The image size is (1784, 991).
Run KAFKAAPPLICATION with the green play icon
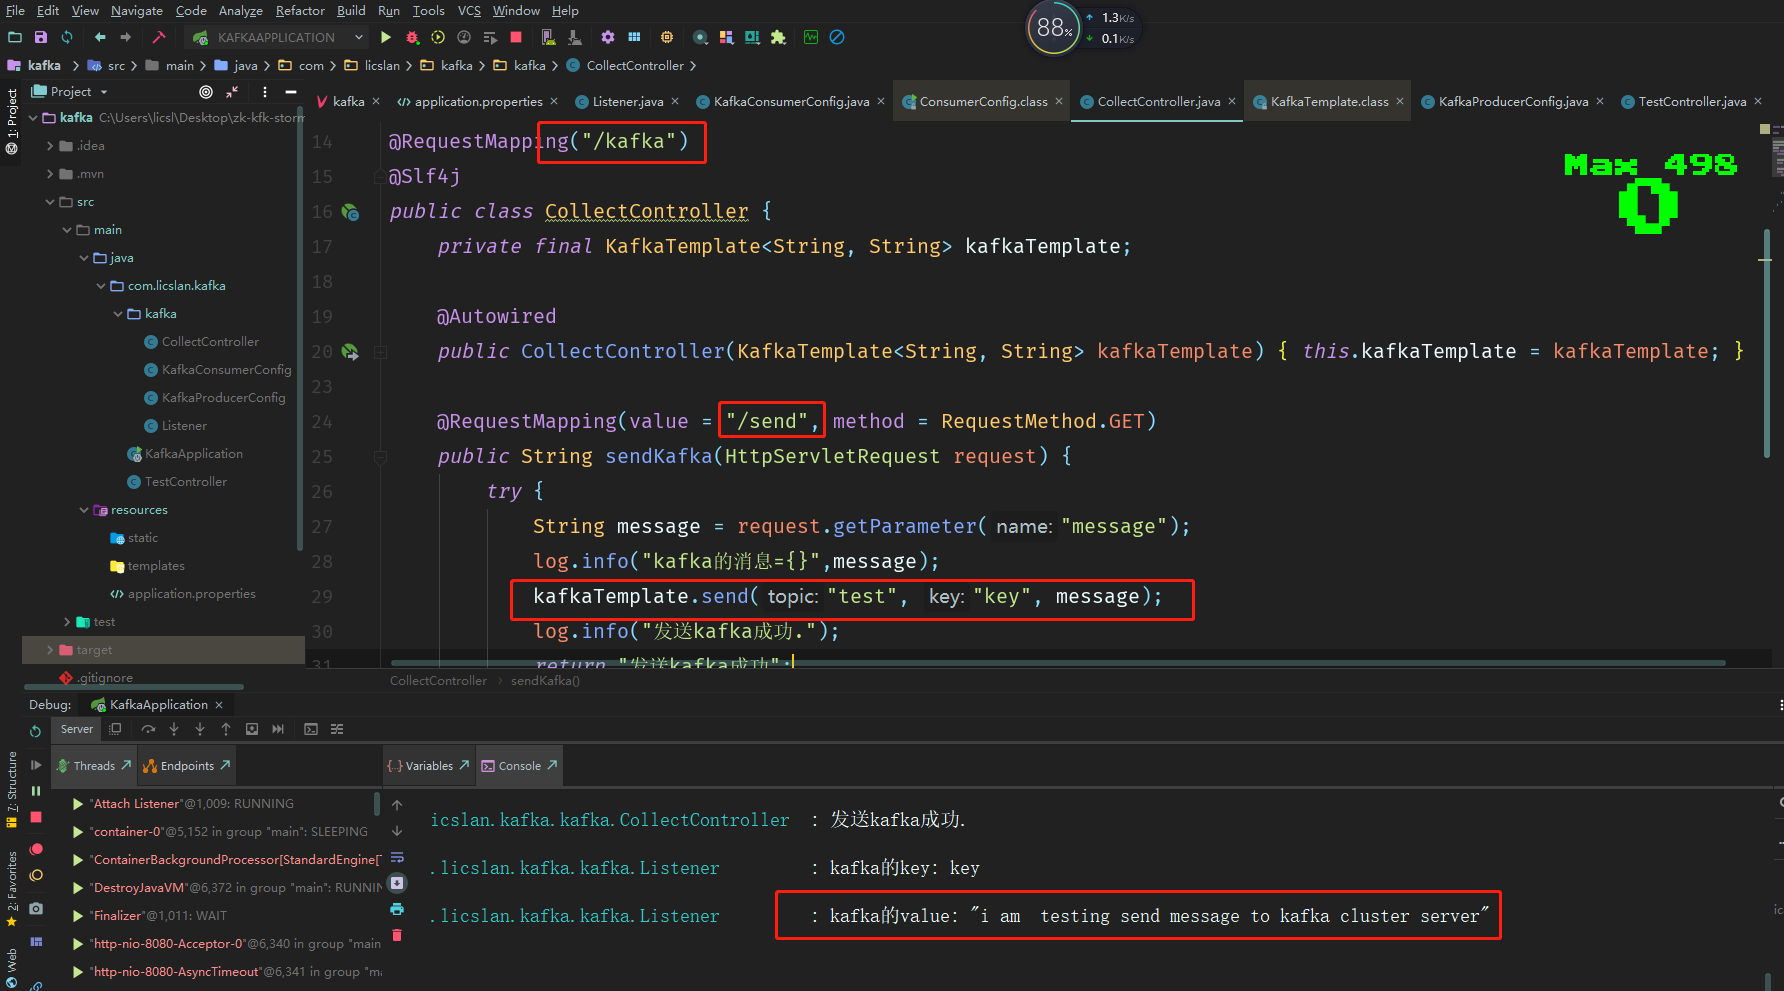(x=386, y=37)
